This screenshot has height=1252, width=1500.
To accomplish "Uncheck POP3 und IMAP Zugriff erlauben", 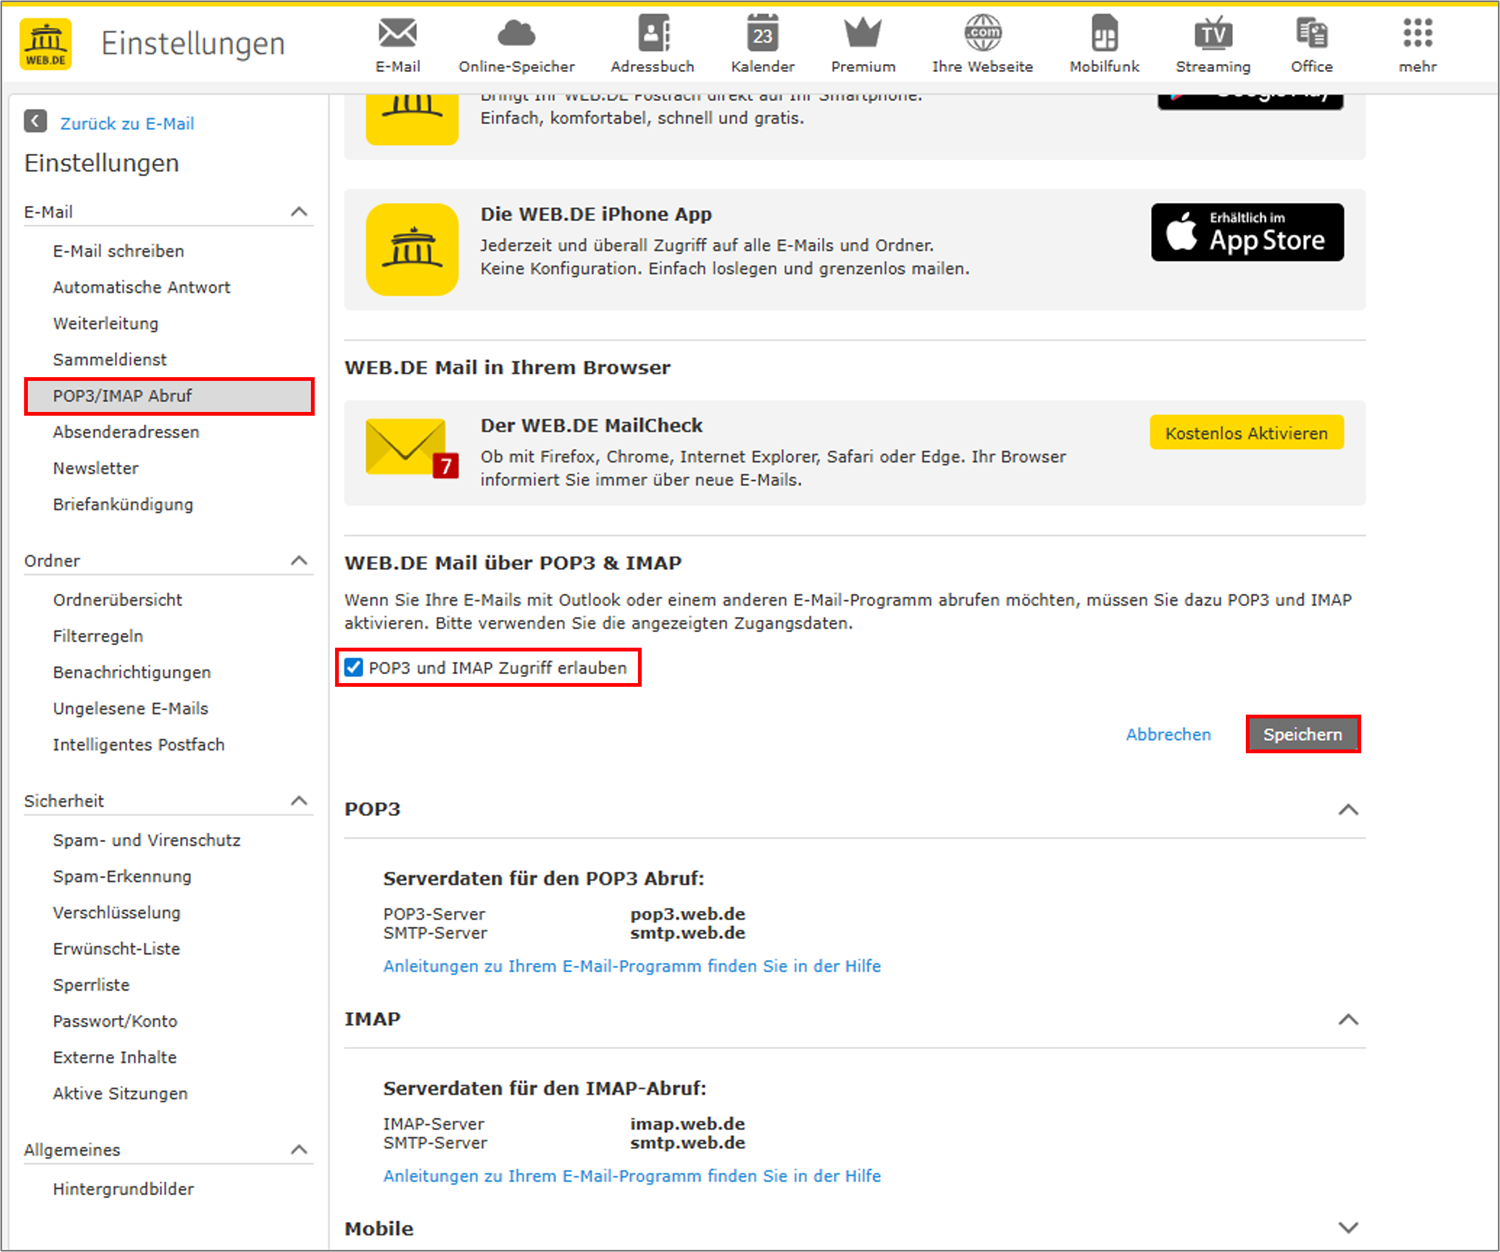I will 354,668.
